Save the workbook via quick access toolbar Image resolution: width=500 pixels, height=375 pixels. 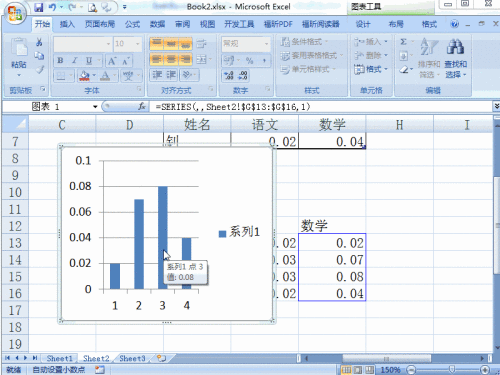pyautogui.click(x=39, y=7)
